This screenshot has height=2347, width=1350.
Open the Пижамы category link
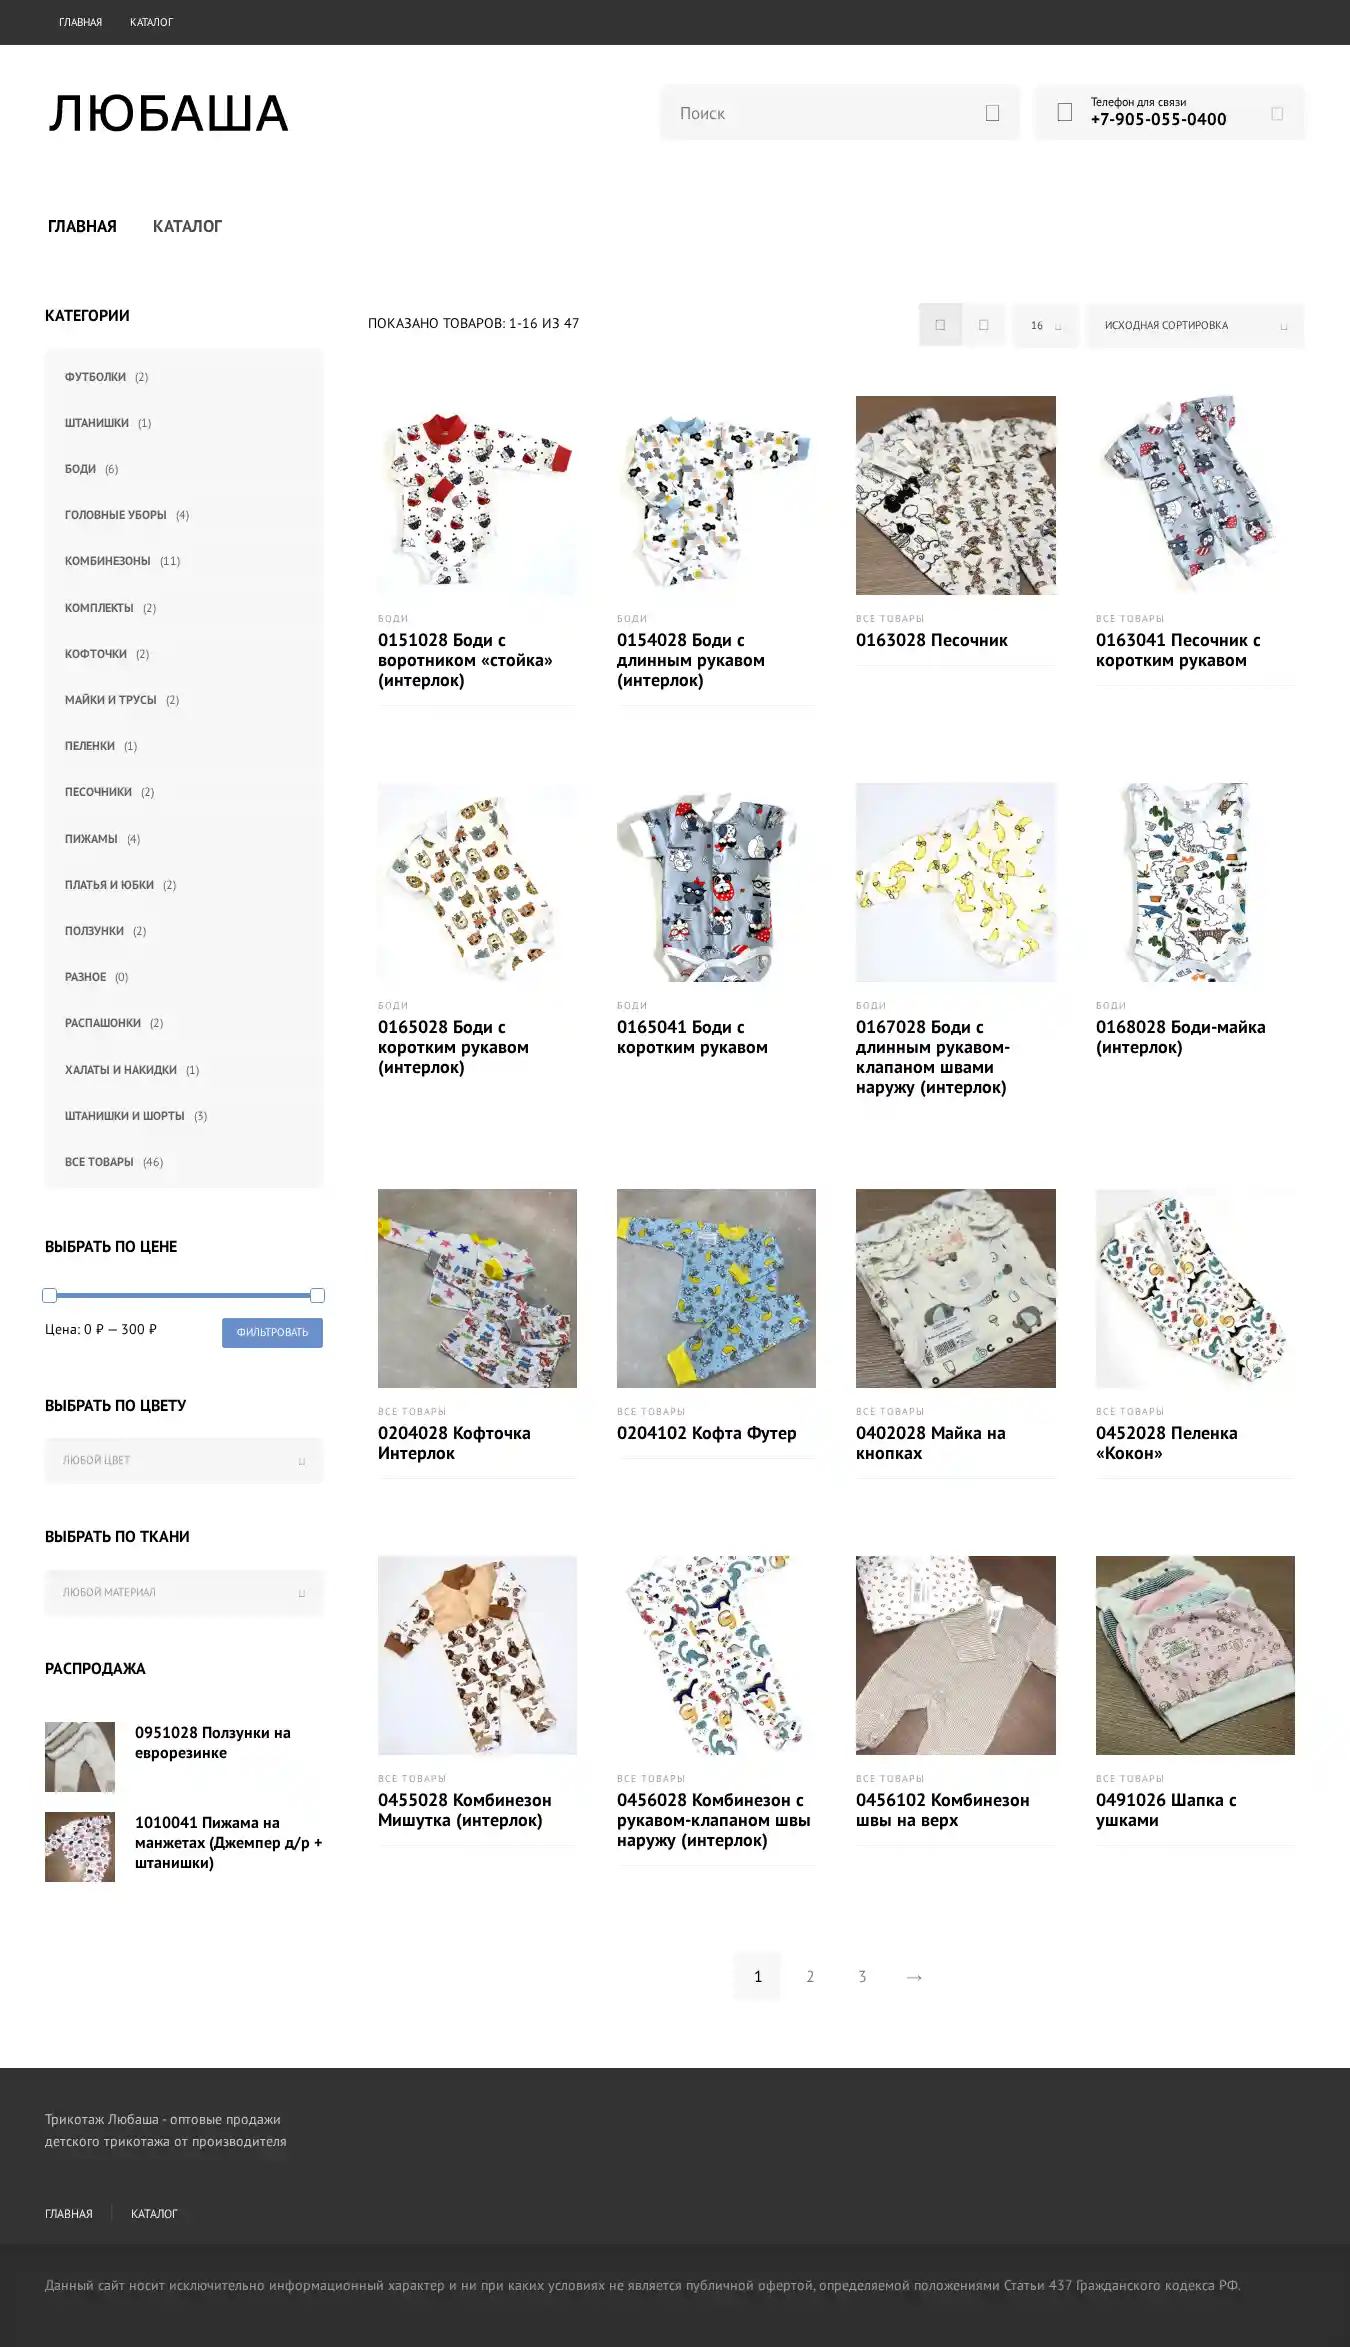[91, 839]
